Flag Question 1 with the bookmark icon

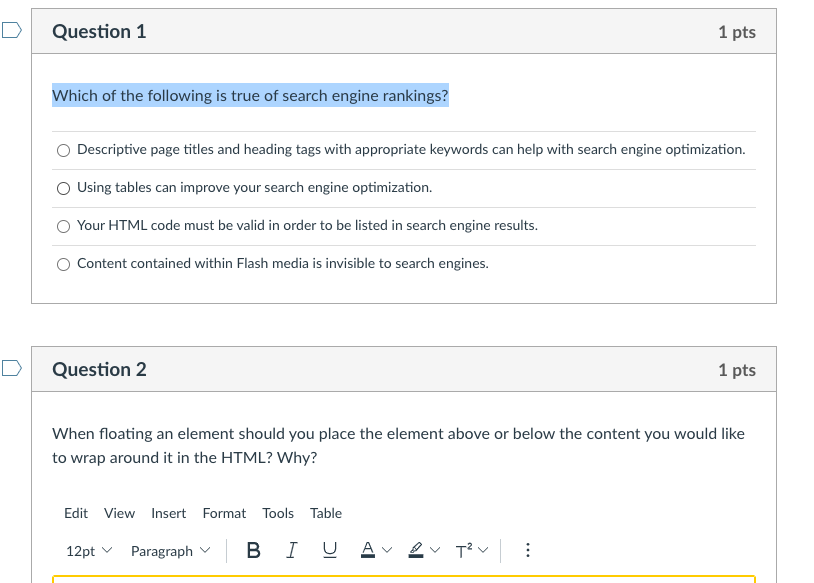coord(12,30)
